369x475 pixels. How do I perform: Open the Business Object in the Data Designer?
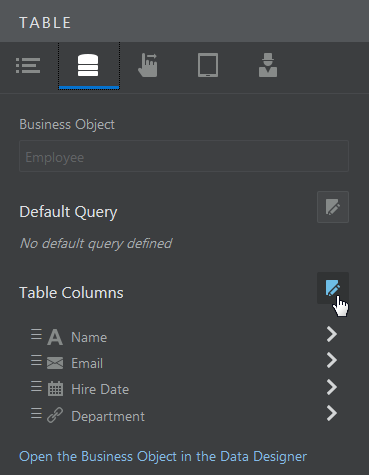click(x=163, y=457)
